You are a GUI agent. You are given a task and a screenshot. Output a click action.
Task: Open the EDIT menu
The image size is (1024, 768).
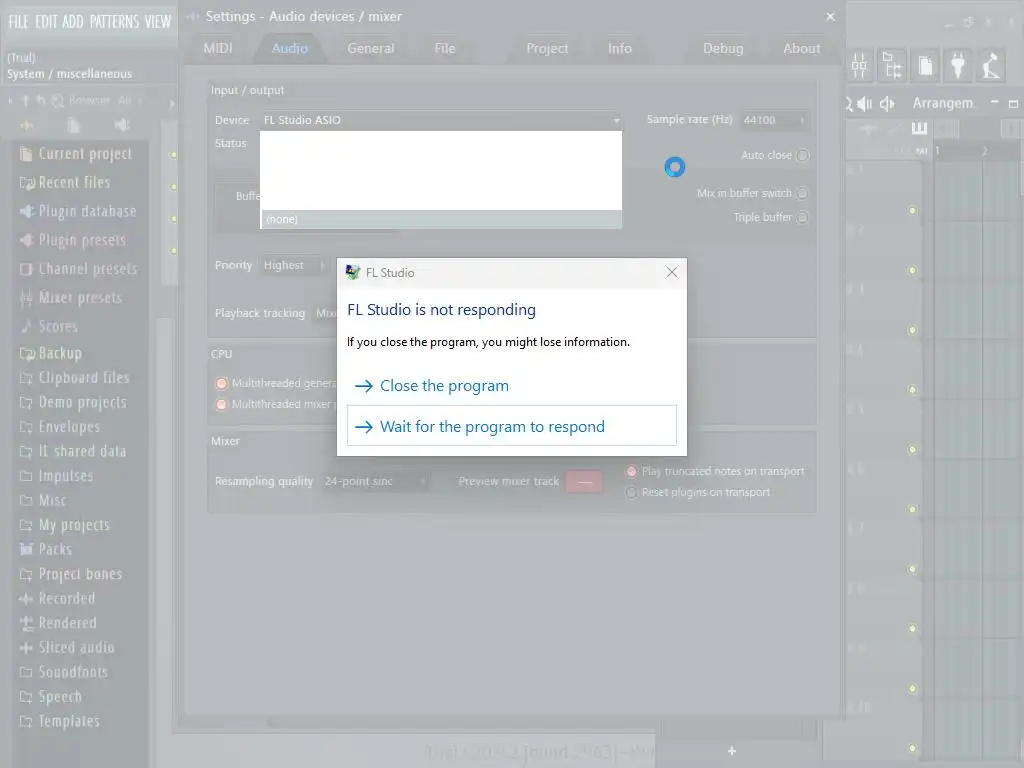(46, 22)
